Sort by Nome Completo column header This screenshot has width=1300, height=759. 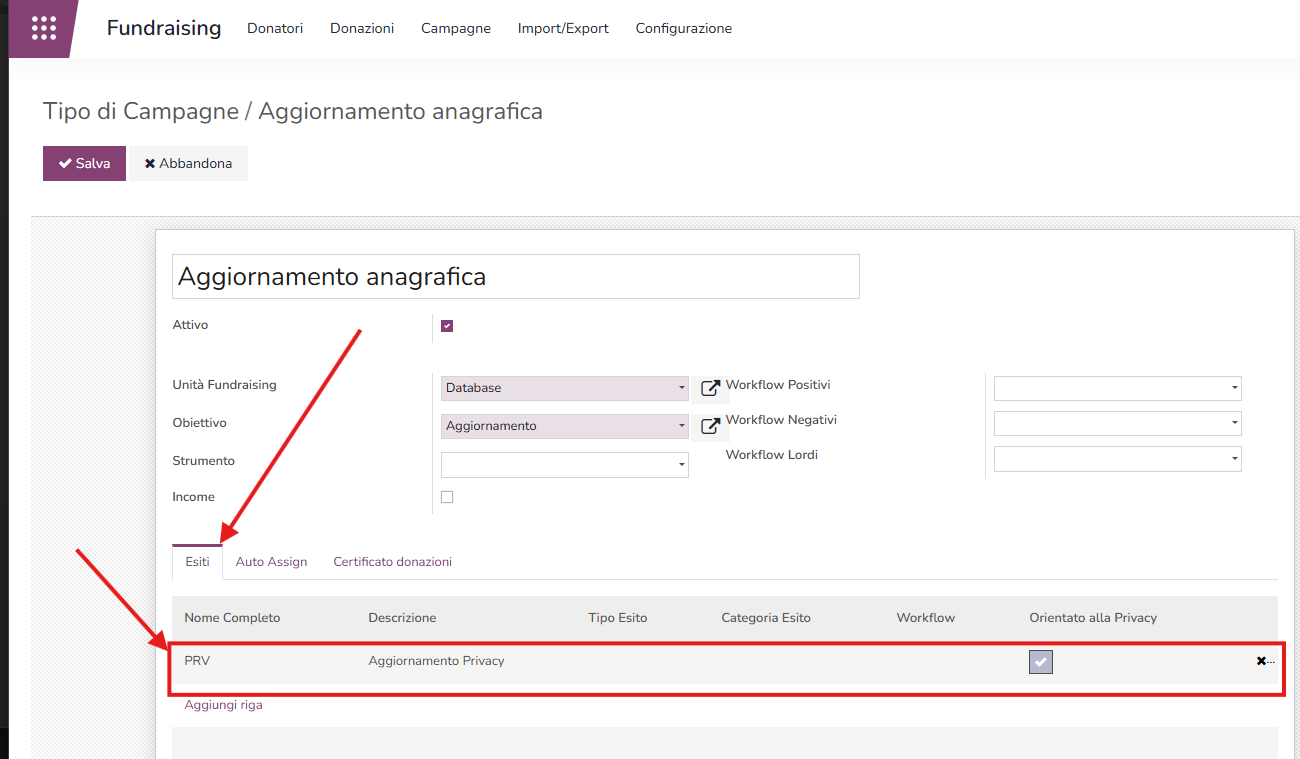(x=232, y=618)
